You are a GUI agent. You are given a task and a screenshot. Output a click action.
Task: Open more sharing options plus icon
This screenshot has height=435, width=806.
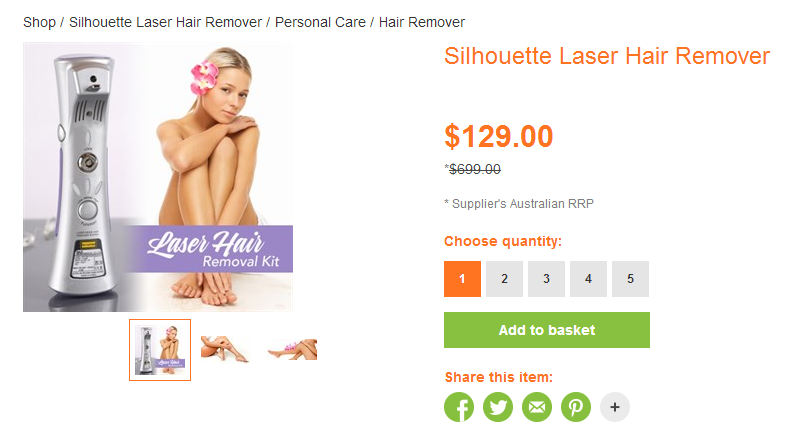pyautogui.click(x=615, y=407)
